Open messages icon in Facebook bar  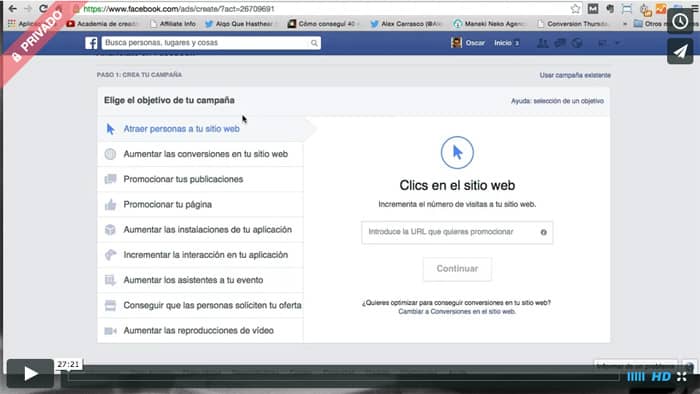tap(560, 43)
